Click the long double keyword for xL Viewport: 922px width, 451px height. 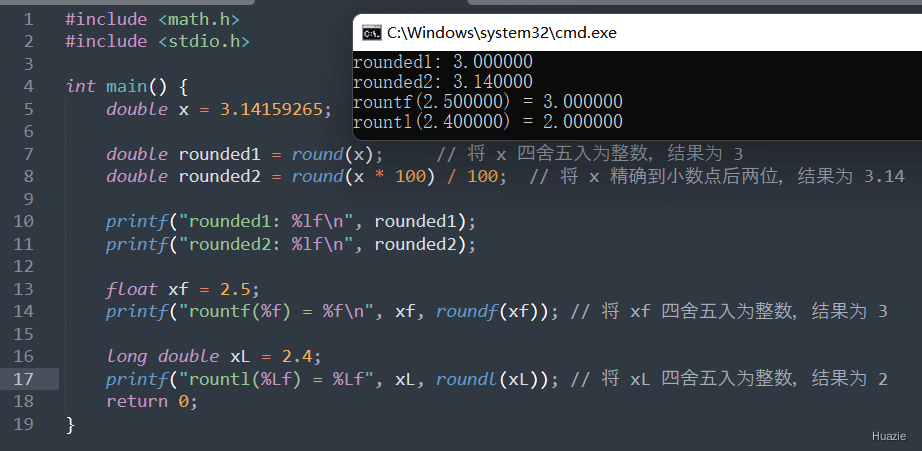(162, 356)
